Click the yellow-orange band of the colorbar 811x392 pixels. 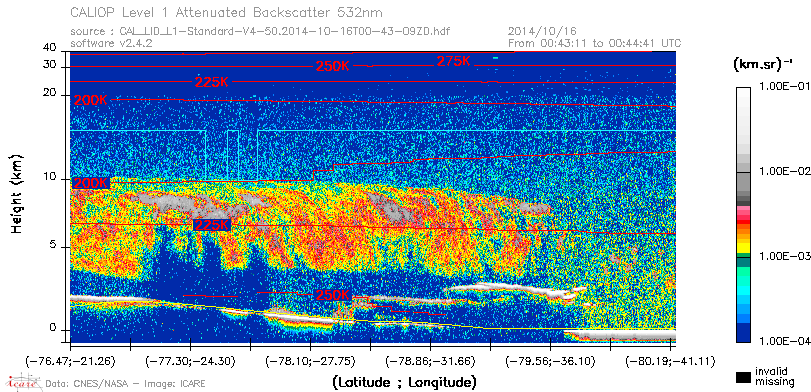744,240
